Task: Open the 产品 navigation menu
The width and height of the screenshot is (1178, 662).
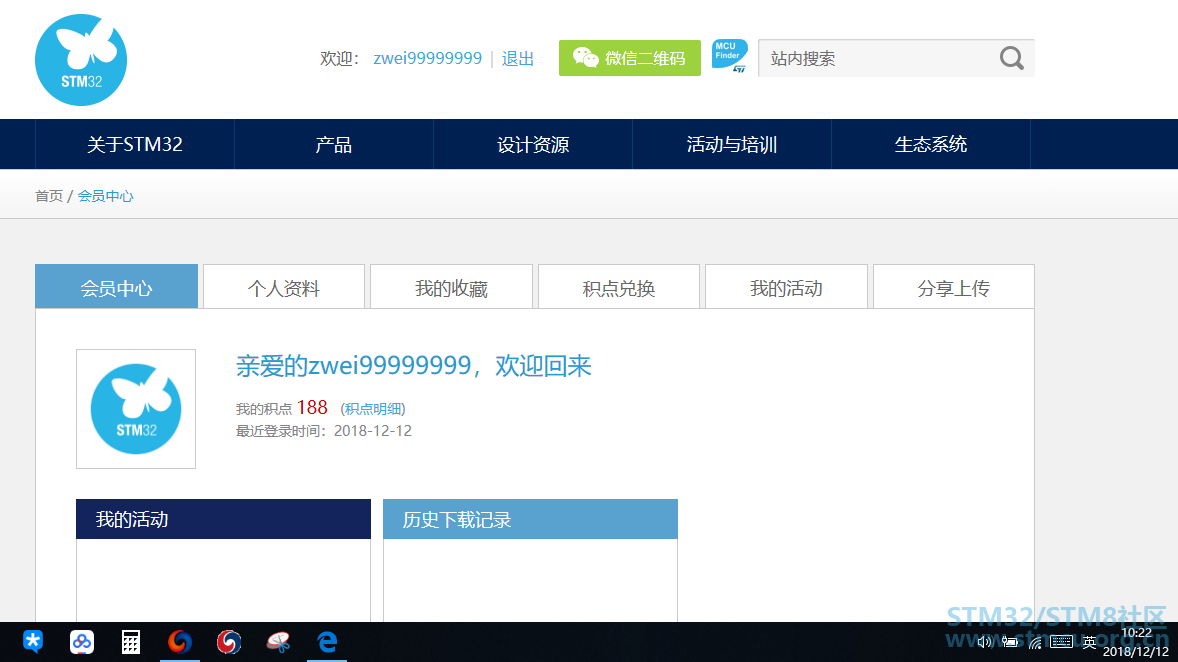Action: click(334, 144)
